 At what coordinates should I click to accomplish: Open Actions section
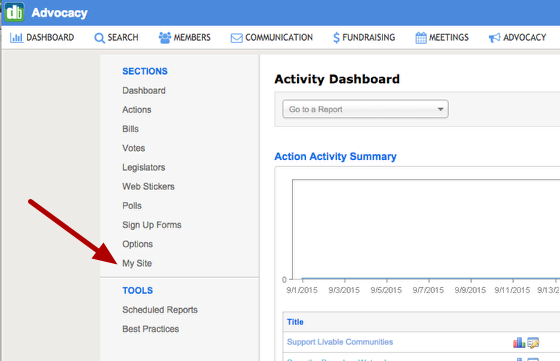[137, 110]
